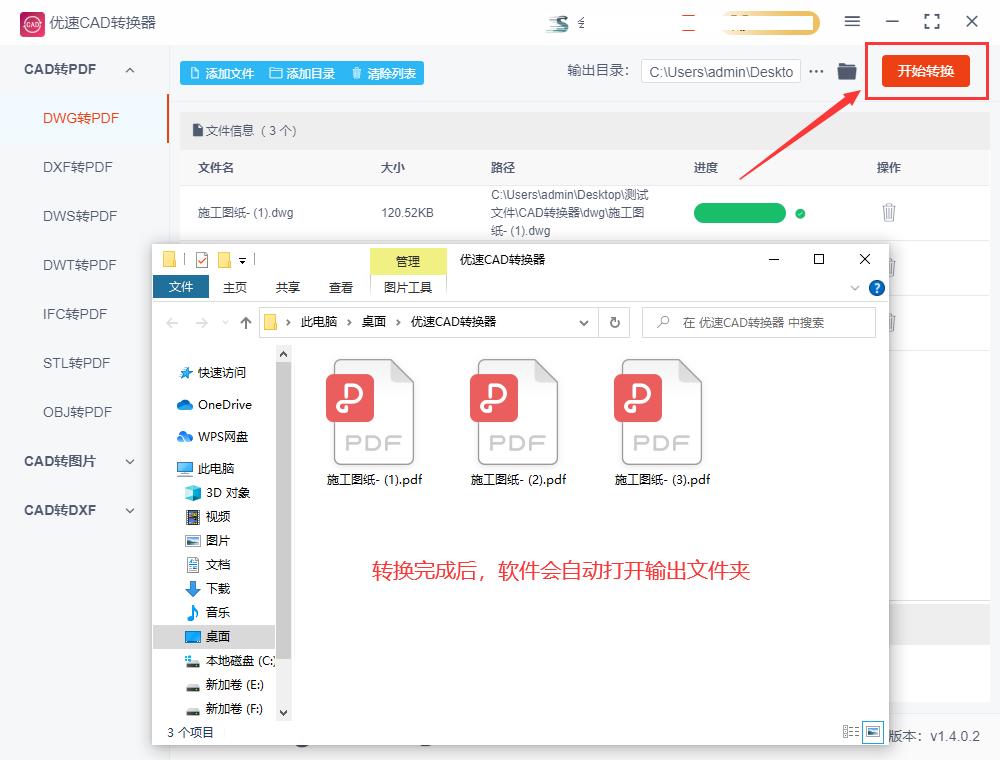Edit the output directory path field
The width and height of the screenshot is (1000, 760).
tap(721, 72)
